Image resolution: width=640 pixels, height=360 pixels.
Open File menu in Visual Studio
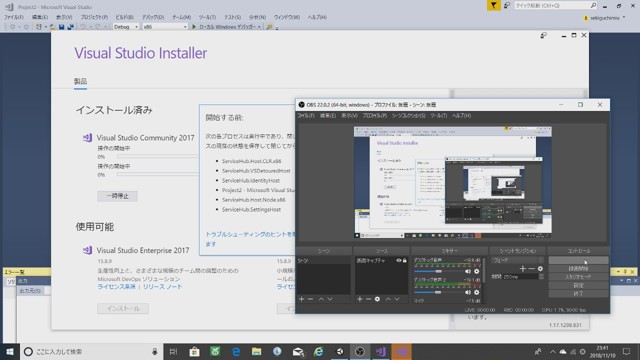(x=13, y=17)
